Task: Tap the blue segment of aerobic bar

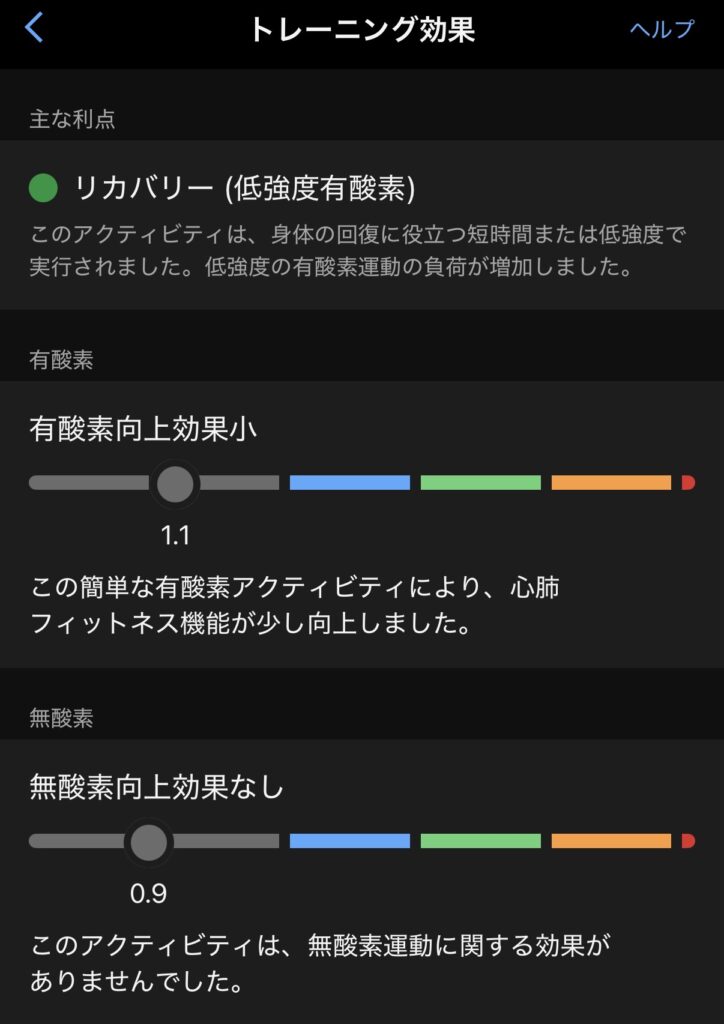Action: click(x=350, y=483)
